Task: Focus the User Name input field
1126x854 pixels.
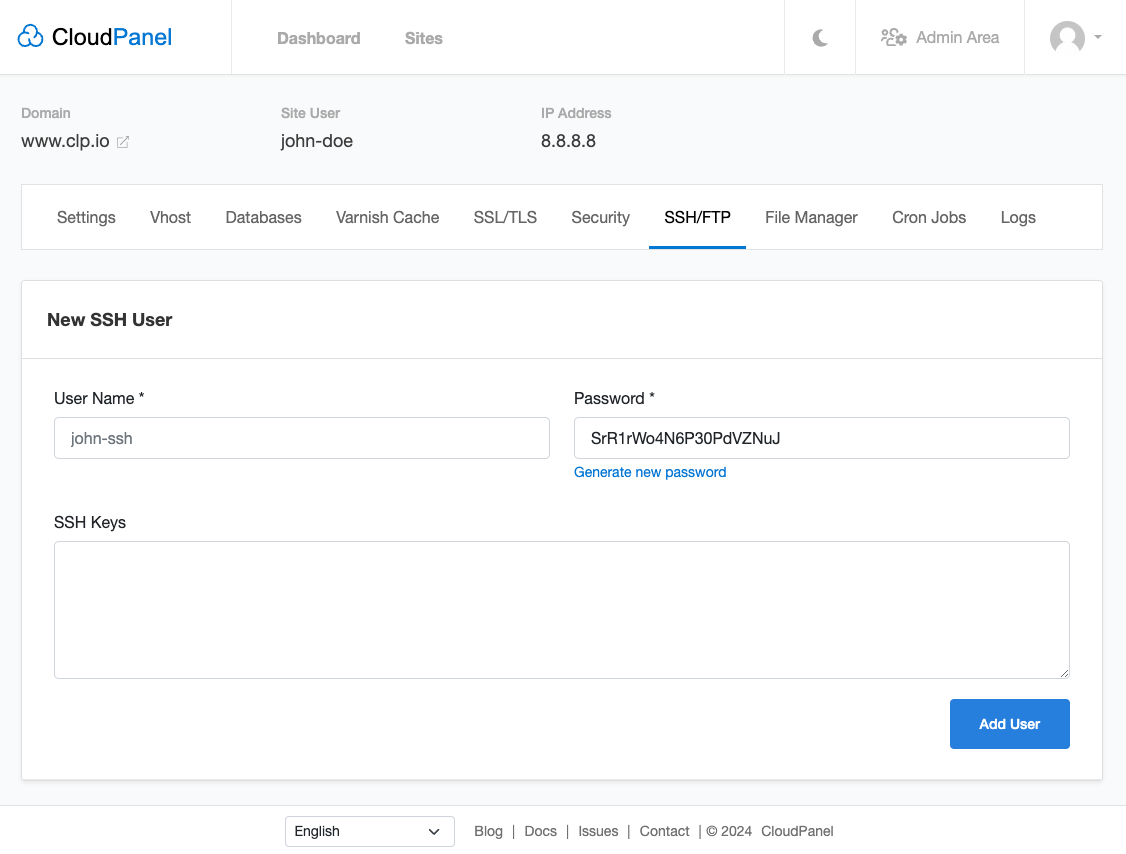Action: 301,438
